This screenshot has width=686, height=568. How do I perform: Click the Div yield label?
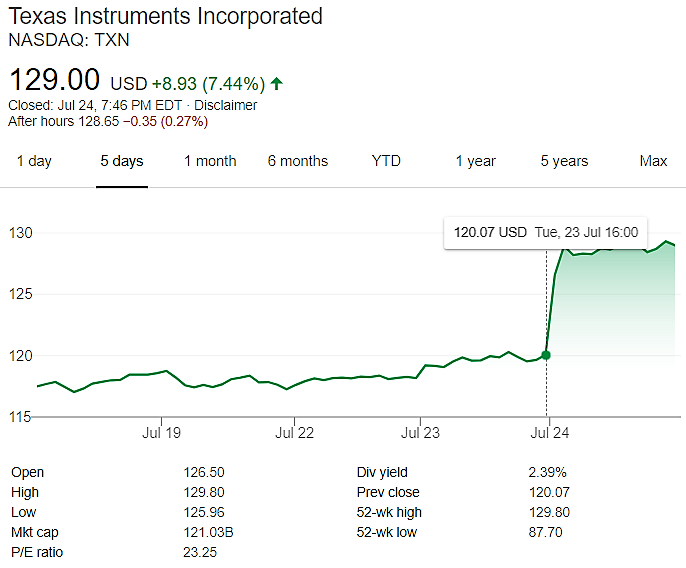pos(382,473)
